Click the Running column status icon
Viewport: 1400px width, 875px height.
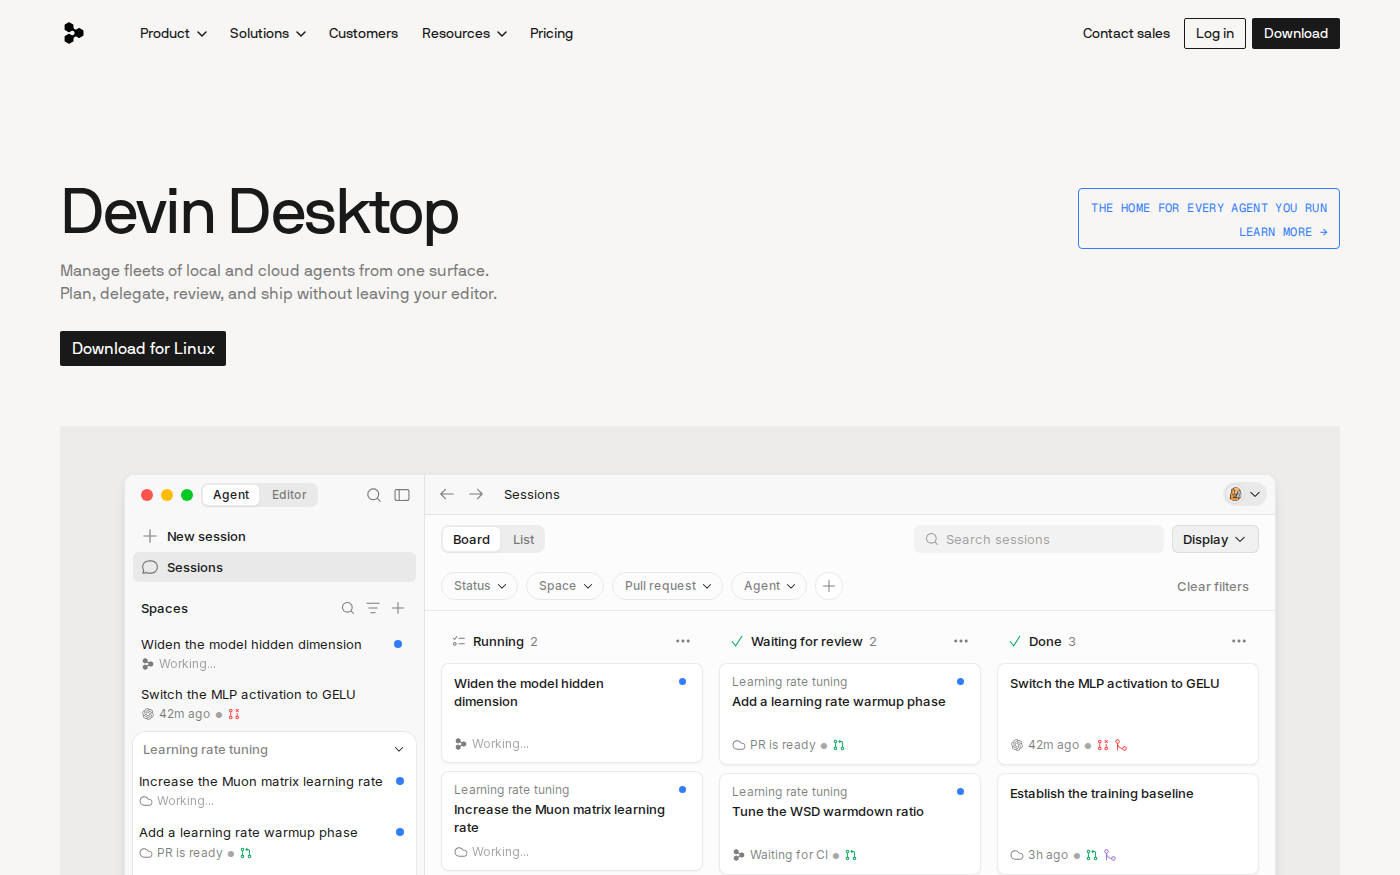click(x=459, y=641)
